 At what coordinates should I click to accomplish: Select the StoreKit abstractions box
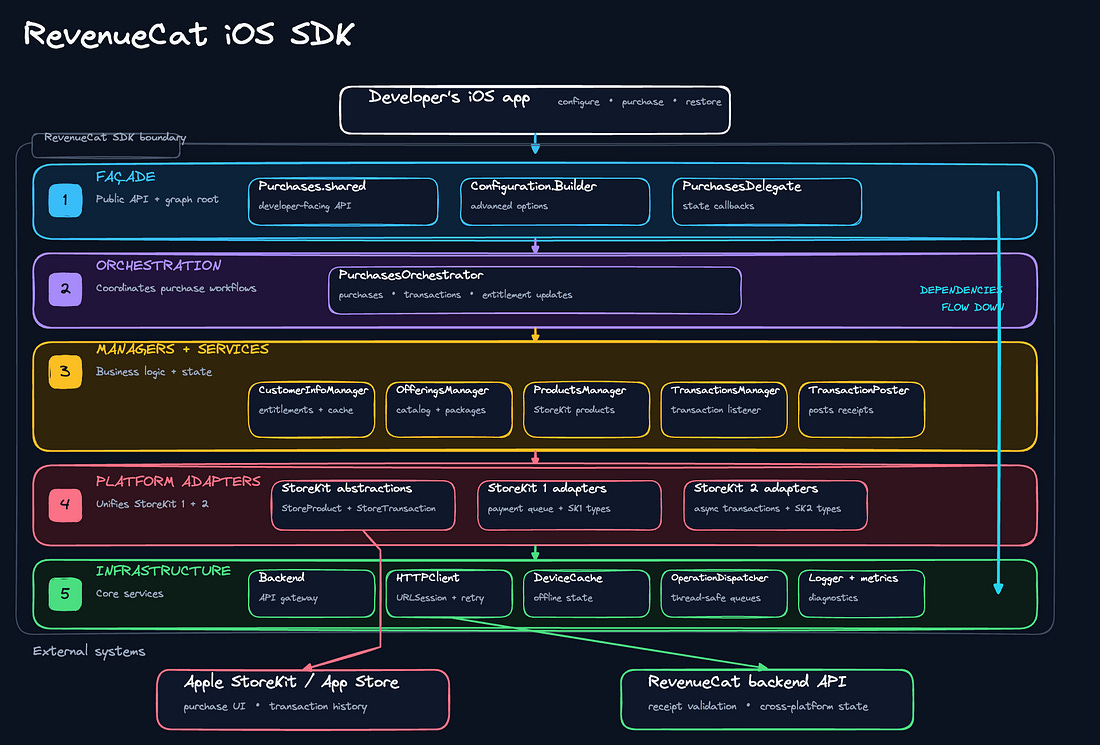click(x=363, y=505)
